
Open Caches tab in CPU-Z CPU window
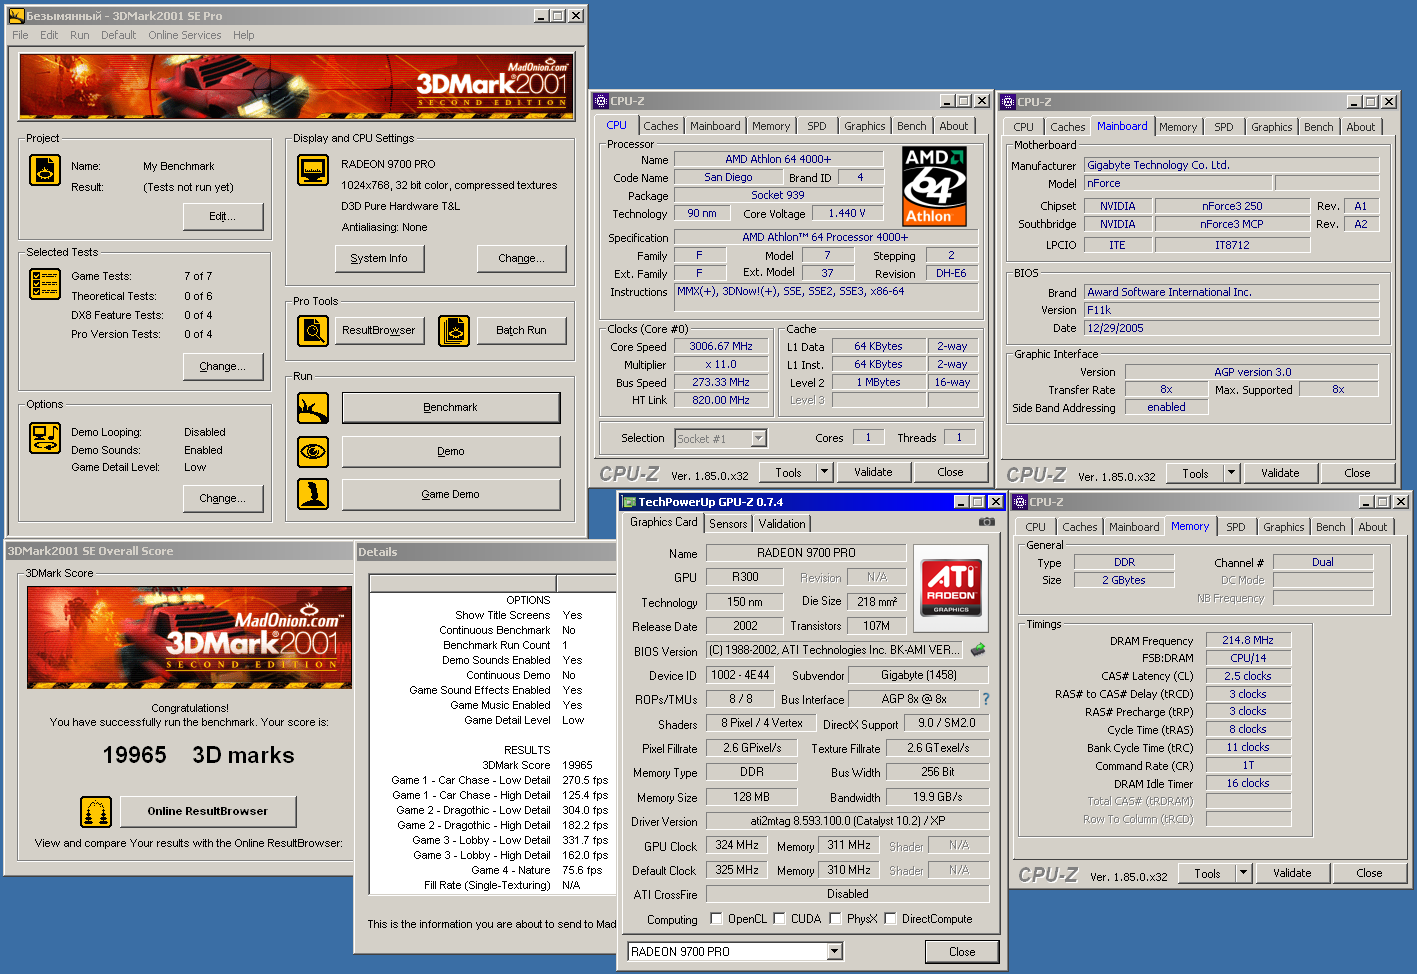[661, 126]
